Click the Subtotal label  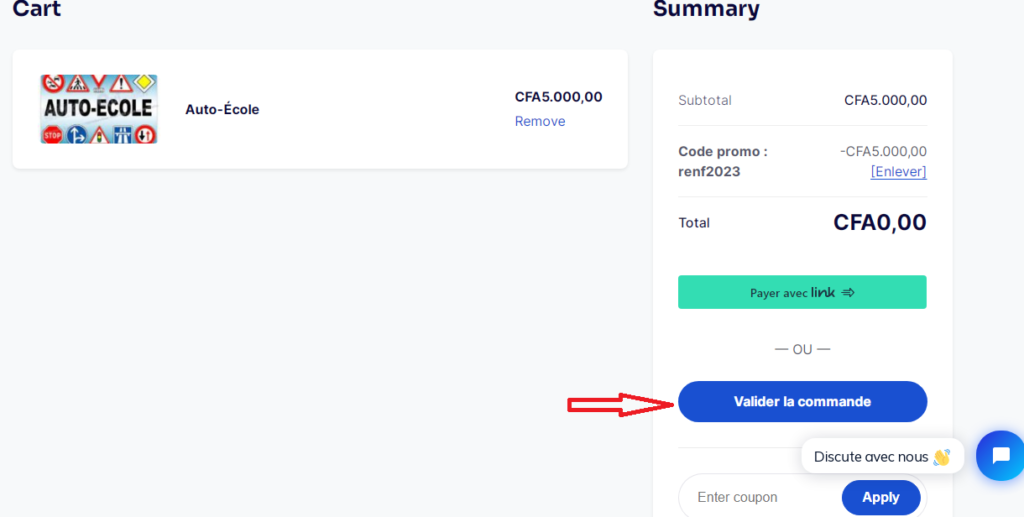tap(705, 101)
